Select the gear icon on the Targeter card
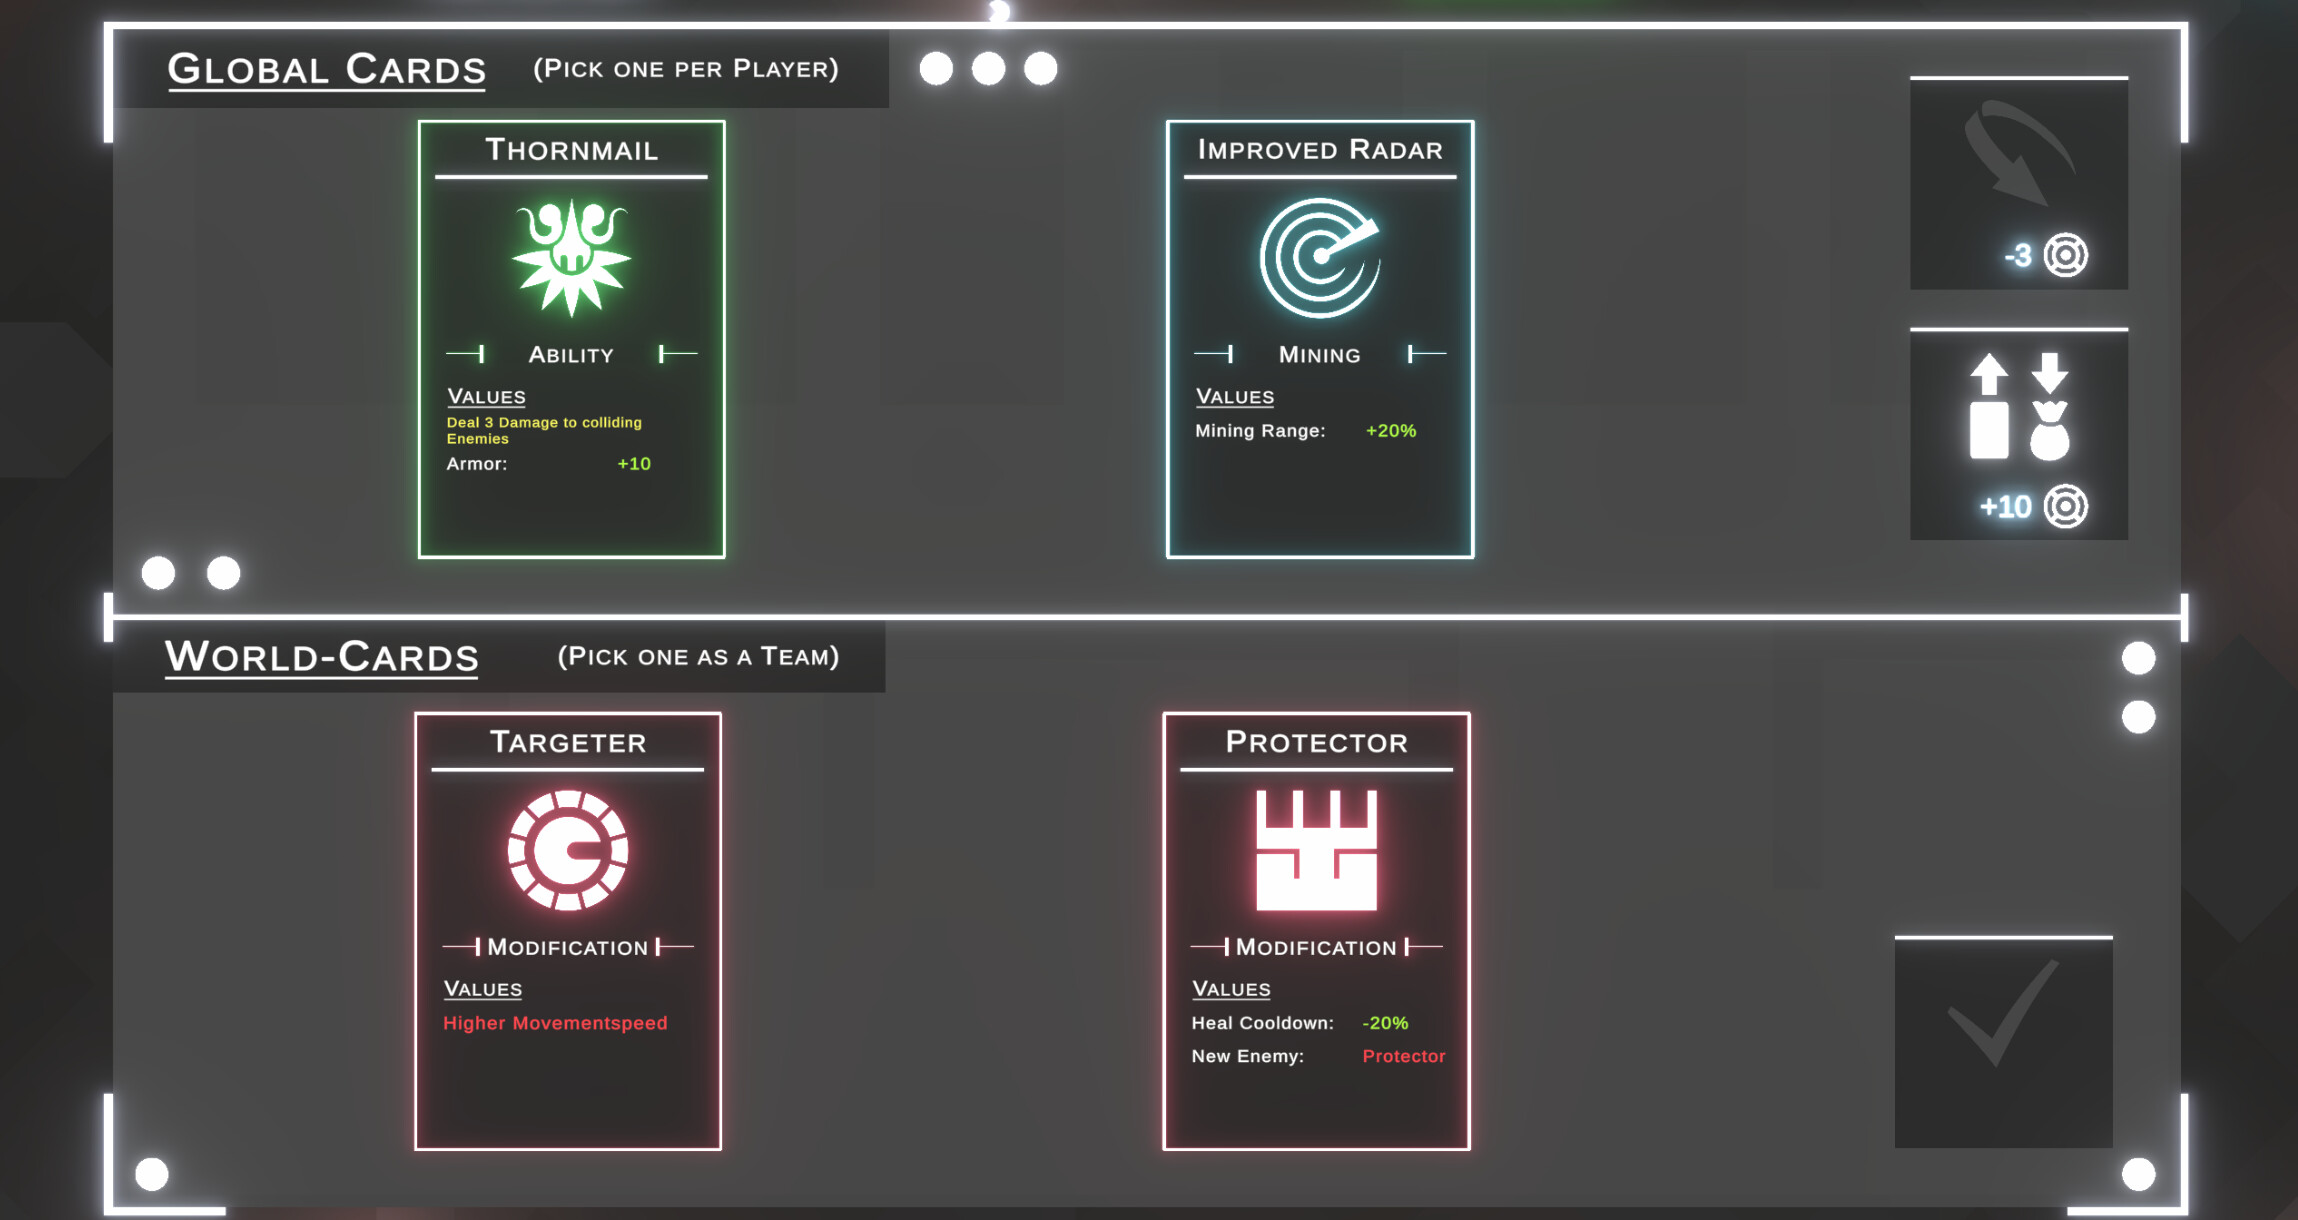Viewport: 2298px width, 1220px height. tap(567, 848)
